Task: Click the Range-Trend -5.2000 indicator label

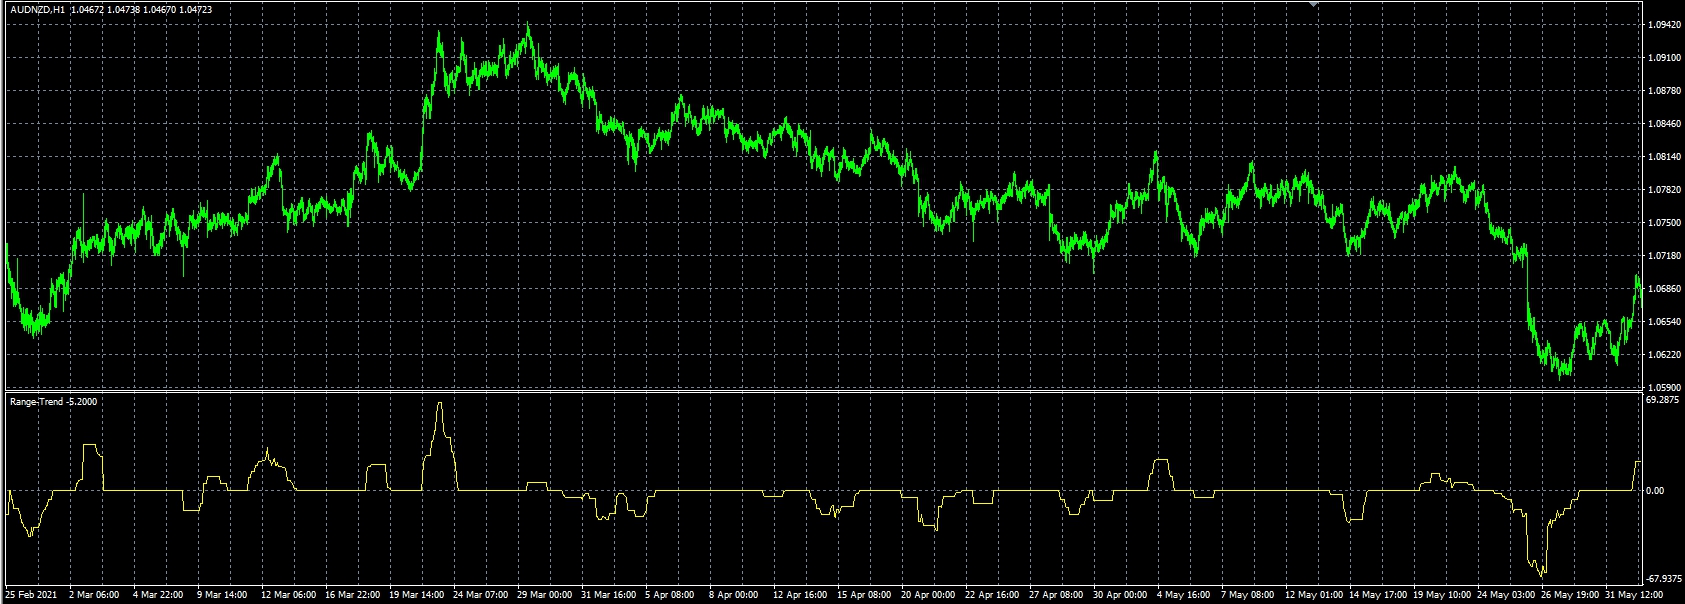Action: click(54, 401)
